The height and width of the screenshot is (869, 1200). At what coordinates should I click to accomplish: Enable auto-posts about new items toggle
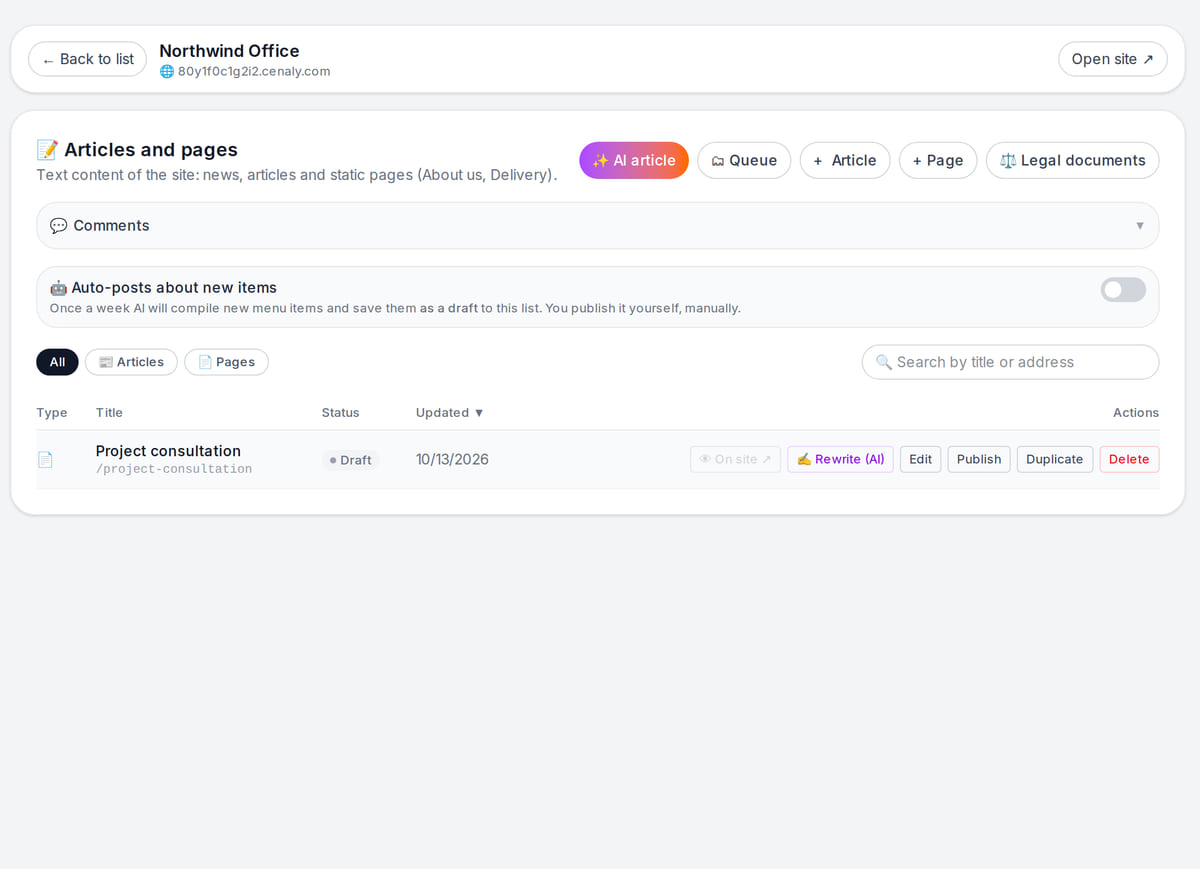1123,290
